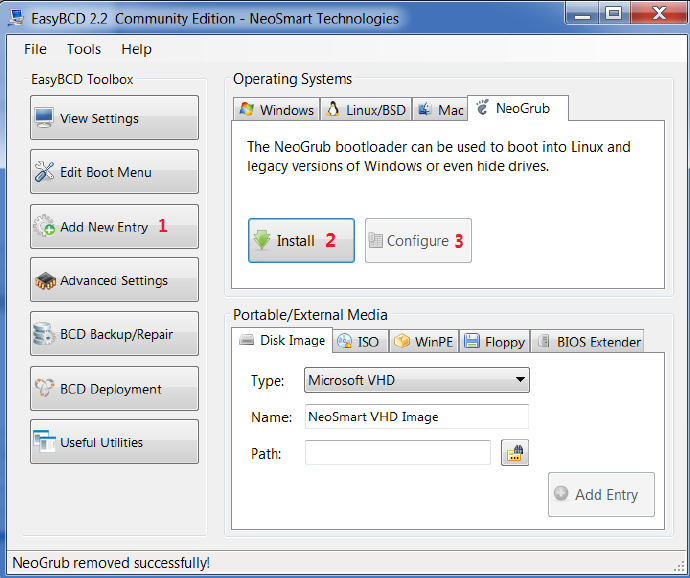Click the wrench icon on Edit Boot Menu

click(44, 172)
